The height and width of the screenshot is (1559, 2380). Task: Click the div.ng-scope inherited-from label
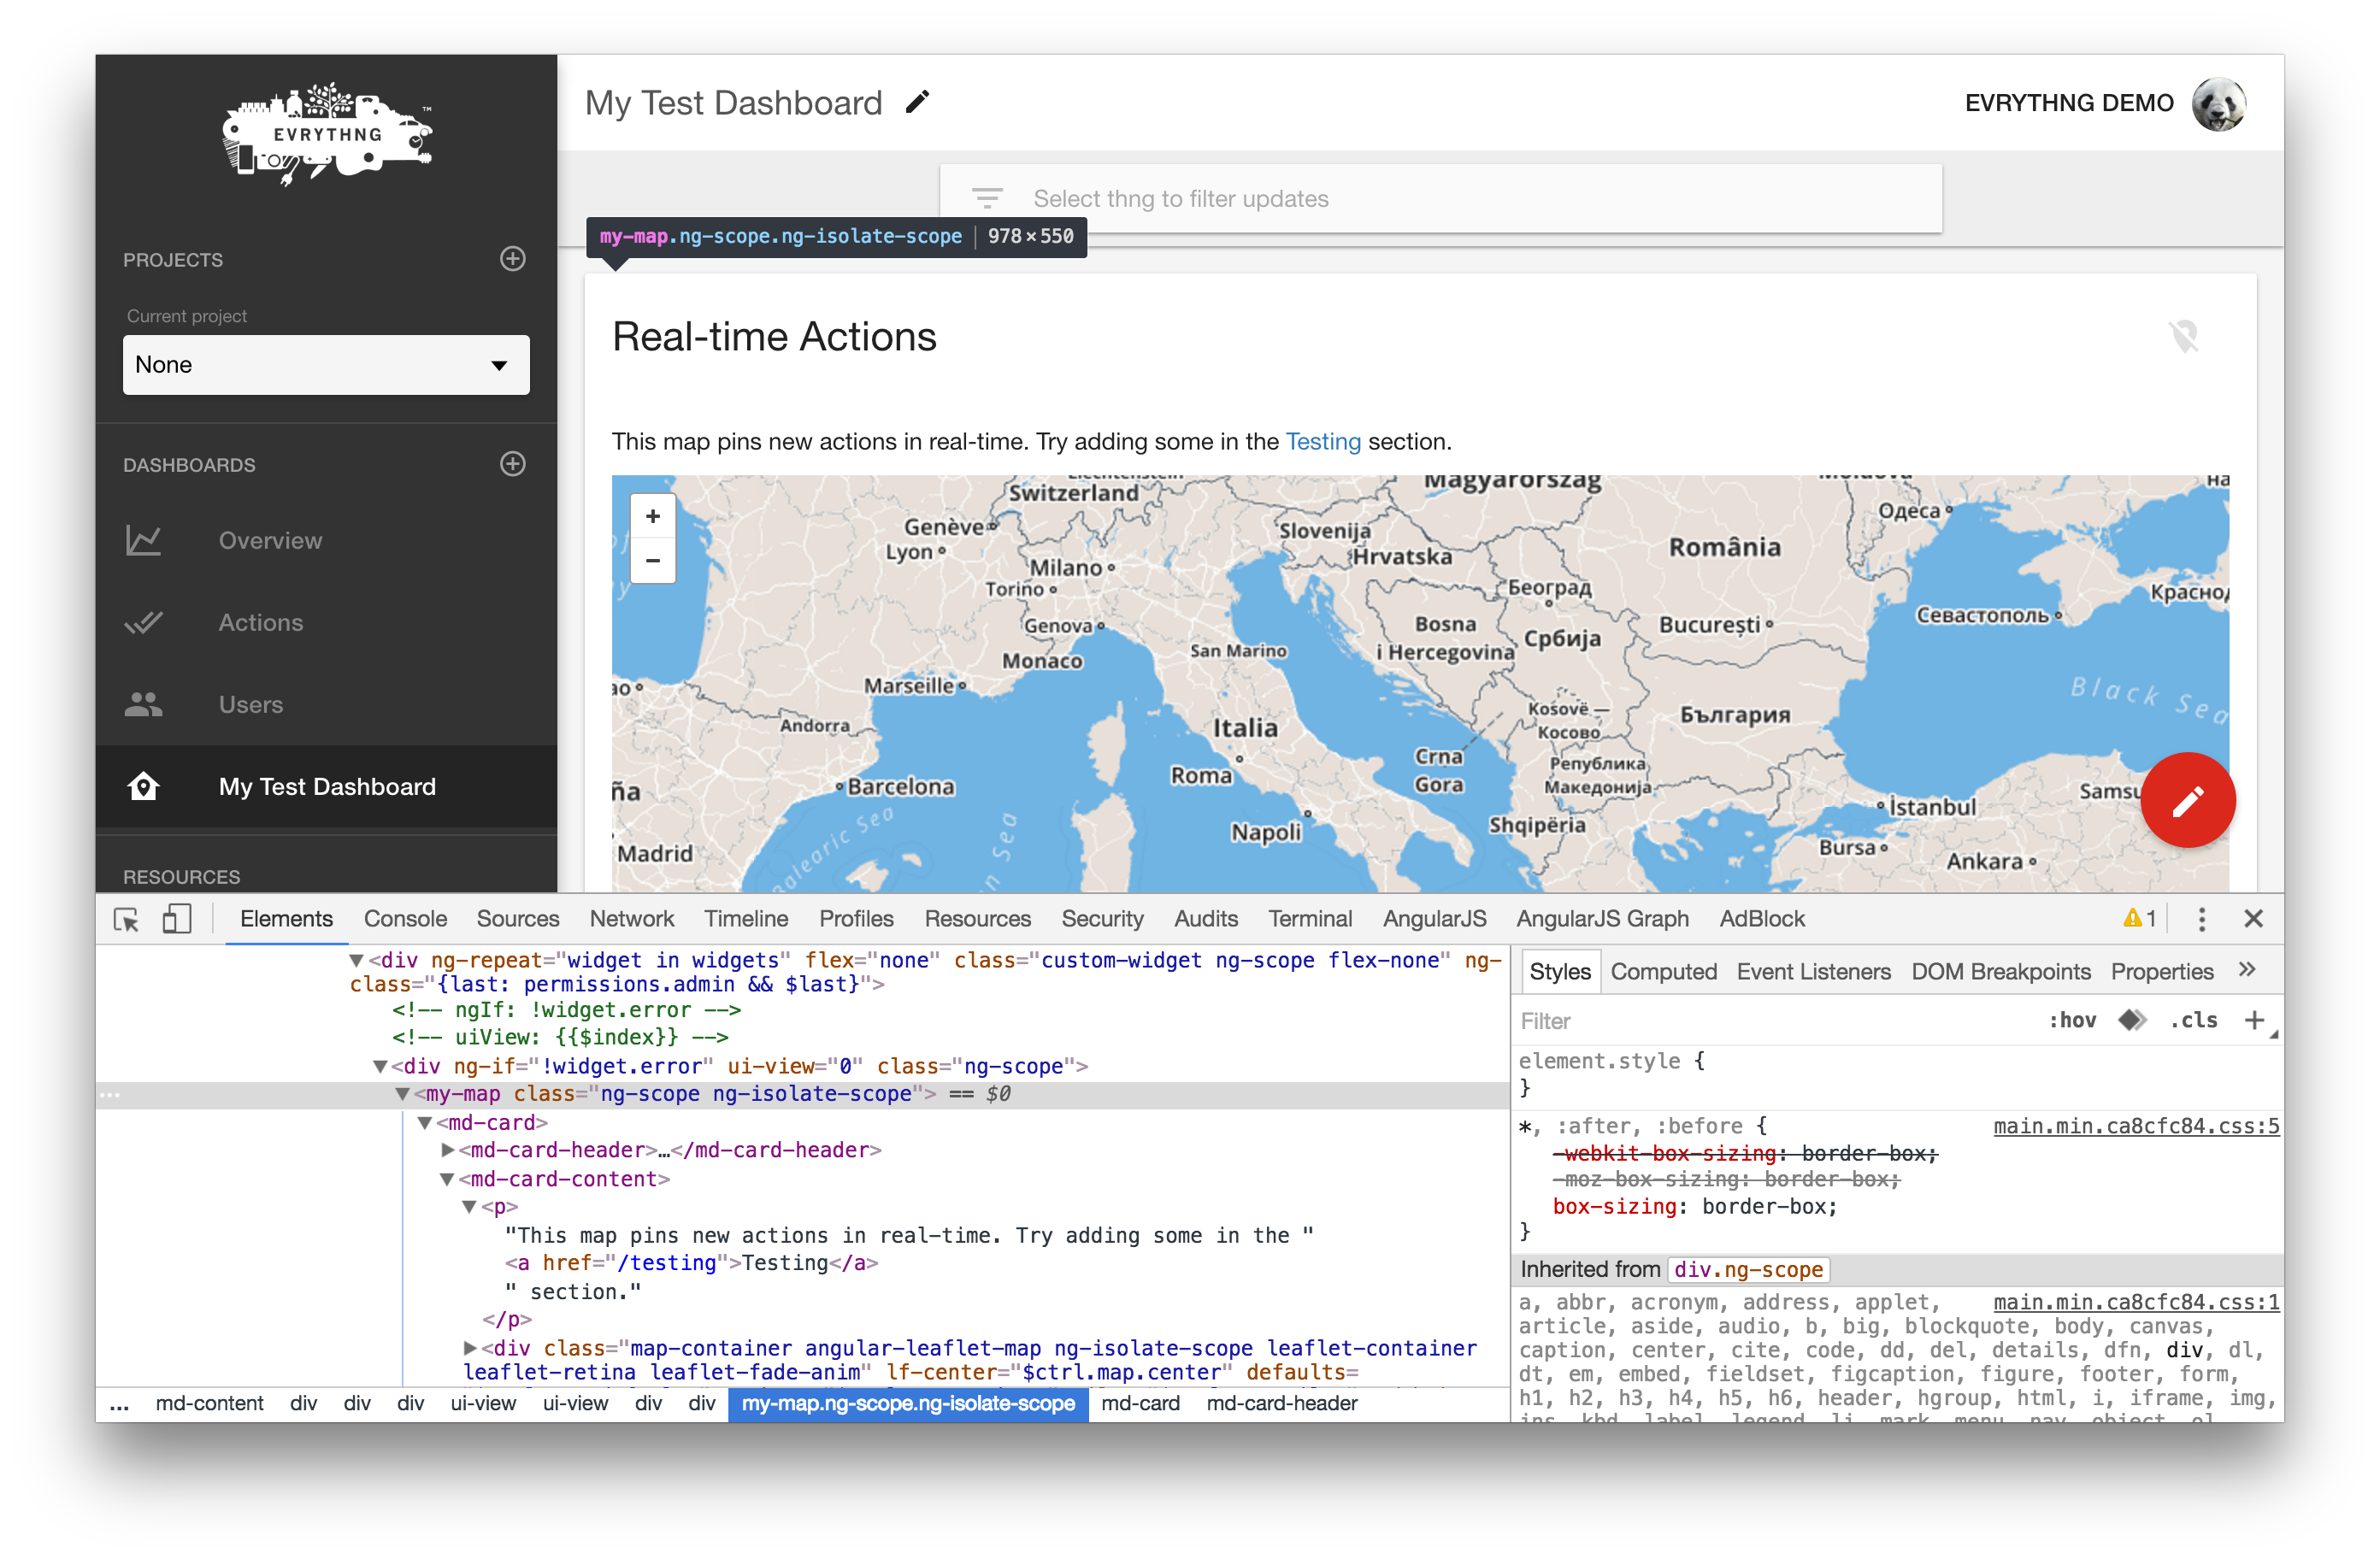(1748, 1269)
